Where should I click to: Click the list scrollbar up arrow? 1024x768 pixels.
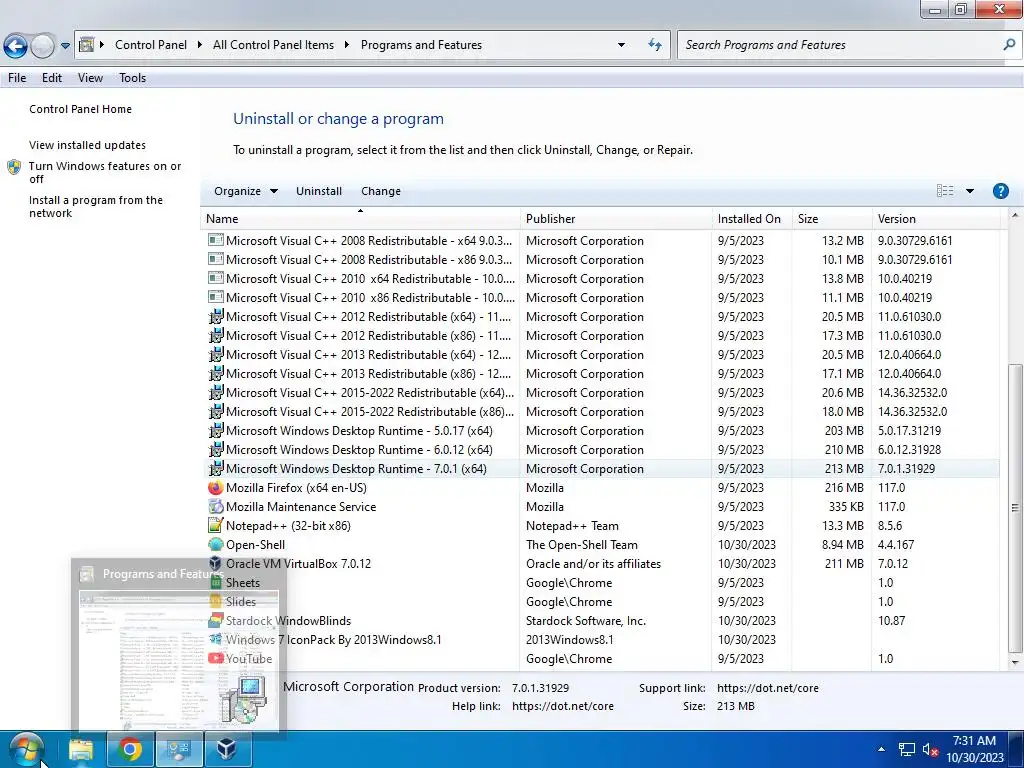[x=1015, y=215]
